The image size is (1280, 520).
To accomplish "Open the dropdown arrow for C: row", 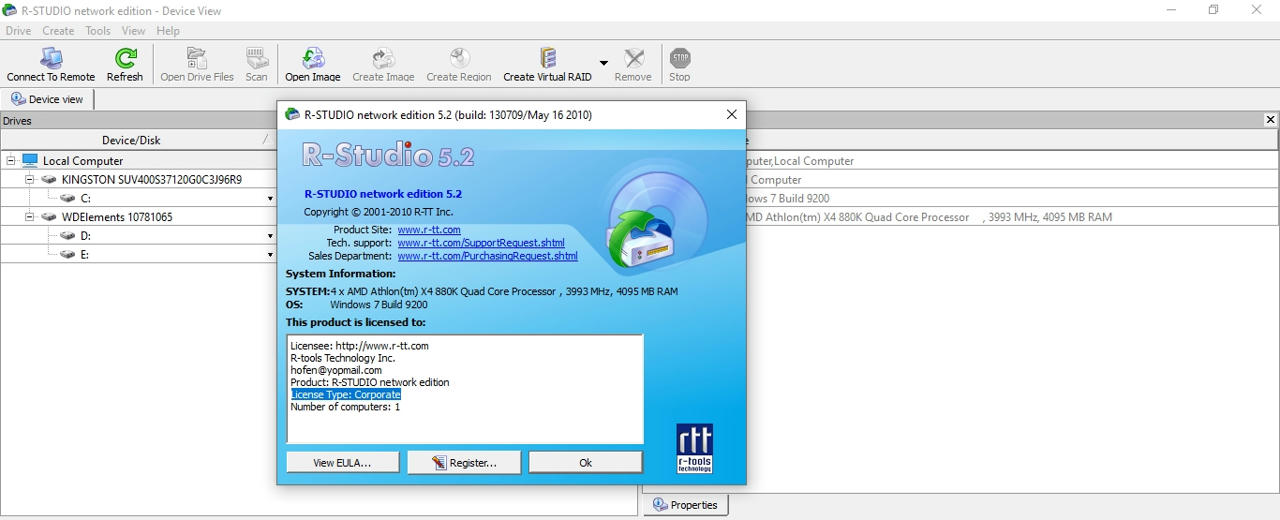I will click(x=270, y=198).
